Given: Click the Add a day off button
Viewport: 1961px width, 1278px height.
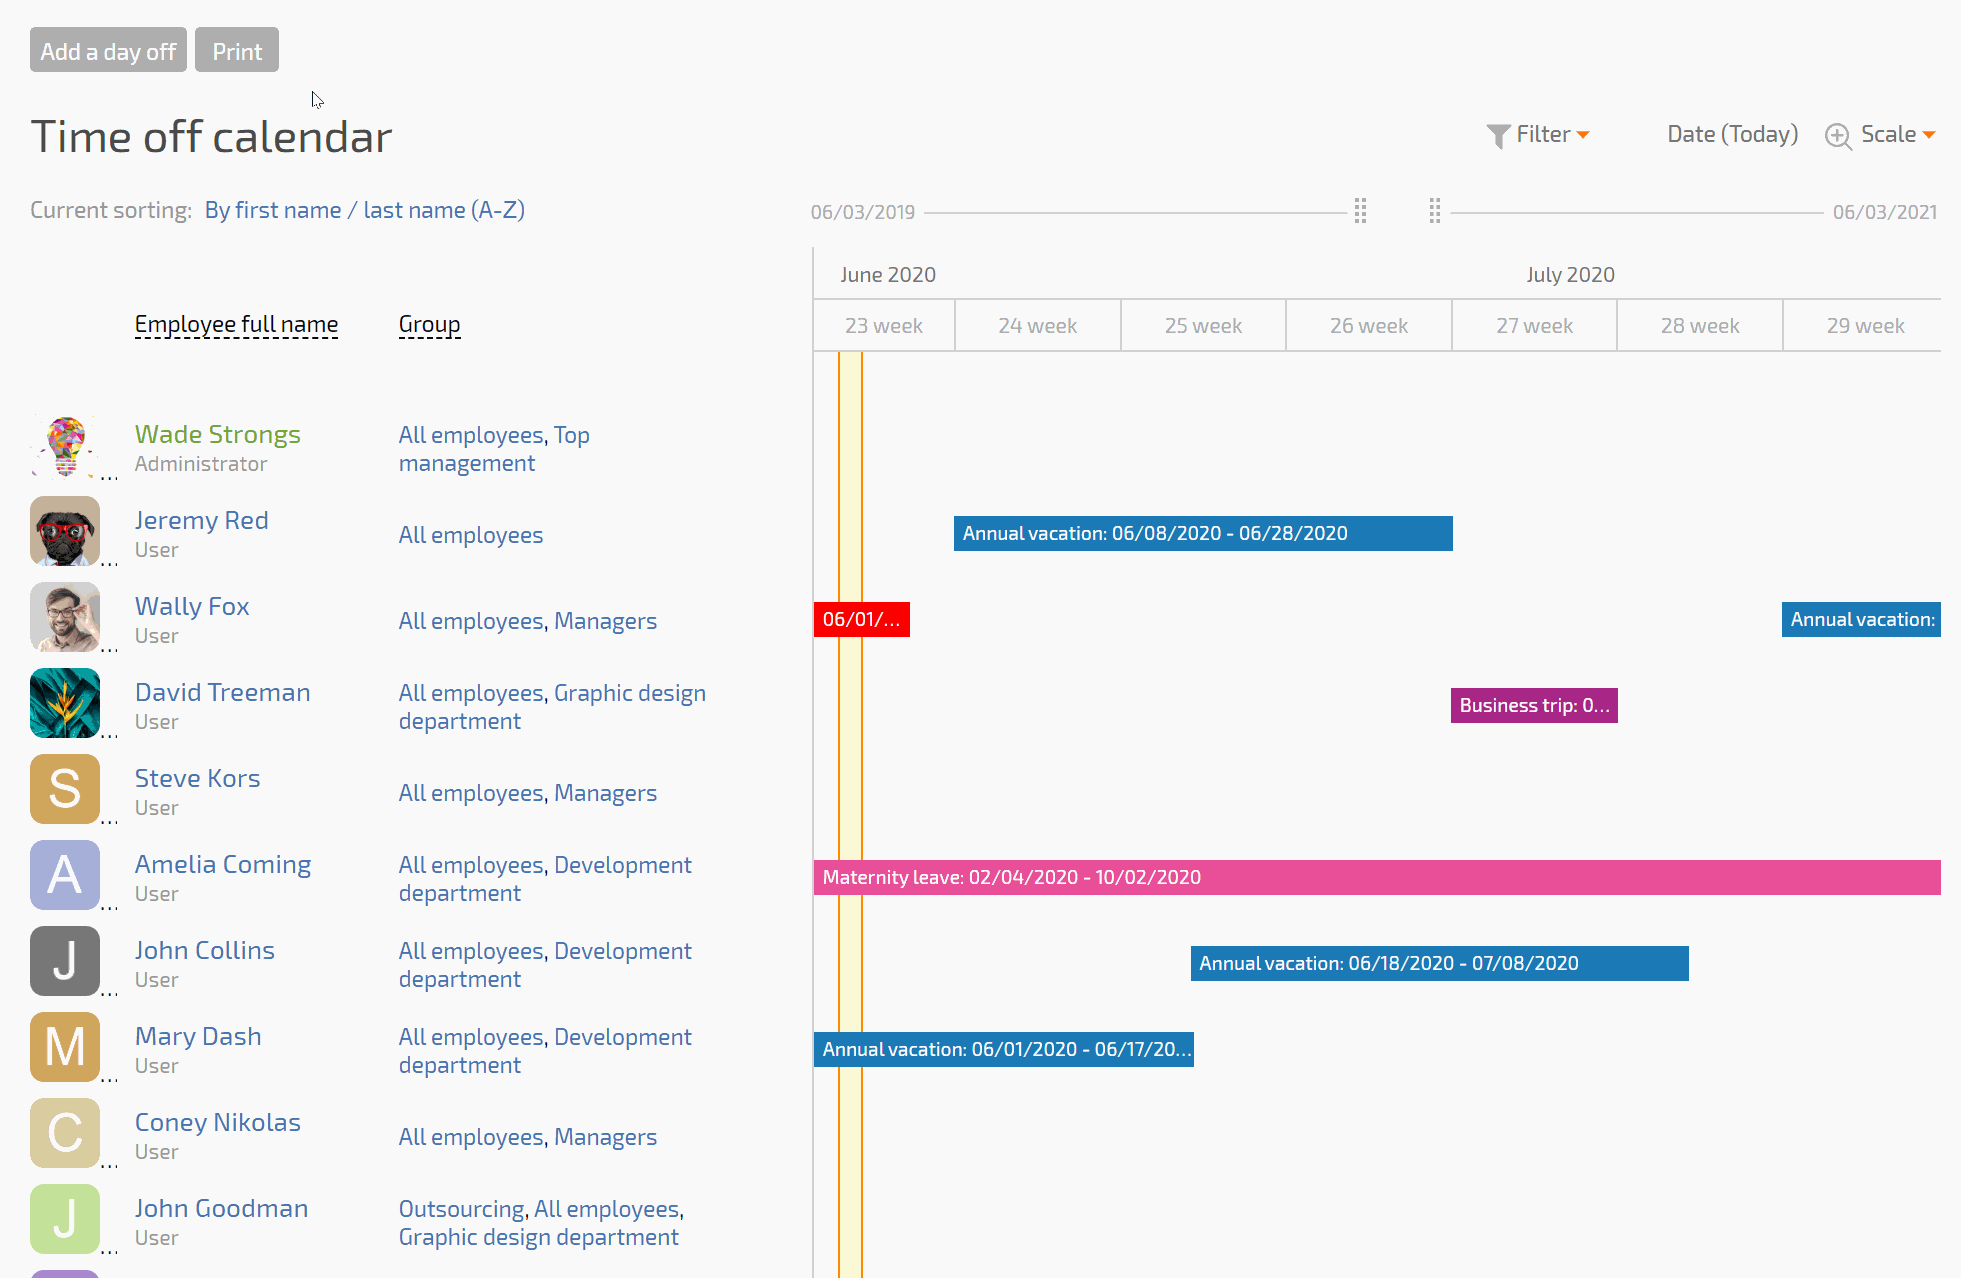Looking at the screenshot, I should (109, 50).
